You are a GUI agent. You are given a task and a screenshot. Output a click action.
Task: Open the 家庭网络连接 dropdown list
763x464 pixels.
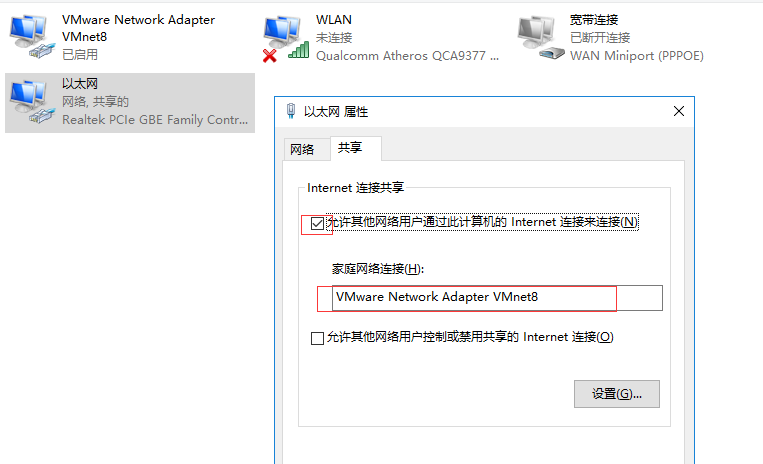click(497, 298)
